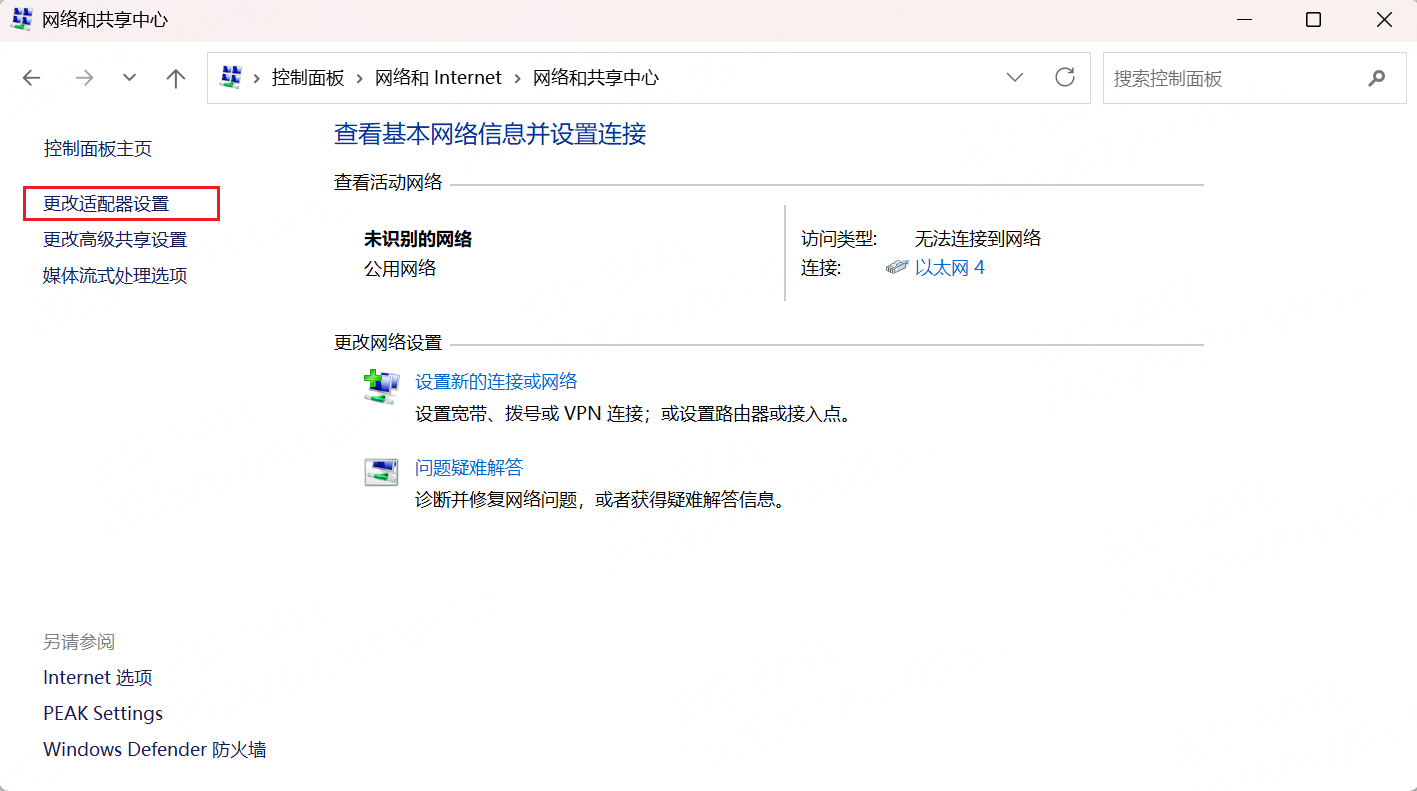Open 更改高级共享设置 link
Screen dimensions: 1417x791
click(115, 240)
